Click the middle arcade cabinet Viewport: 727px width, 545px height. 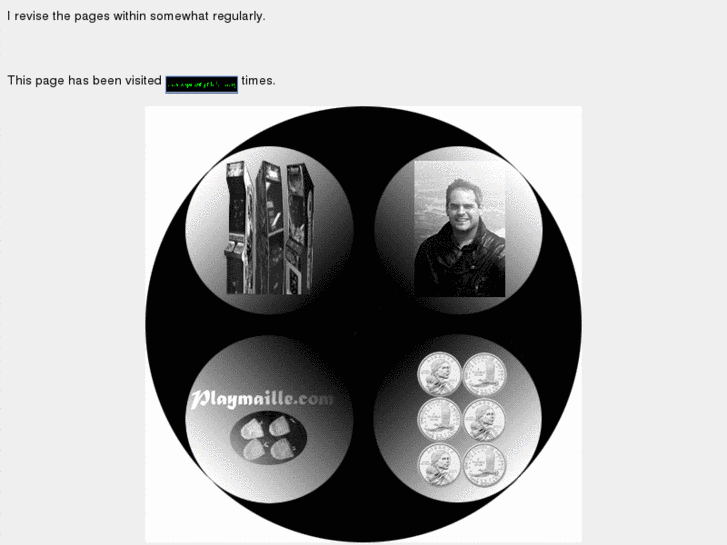pyautogui.click(x=270, y=228)
